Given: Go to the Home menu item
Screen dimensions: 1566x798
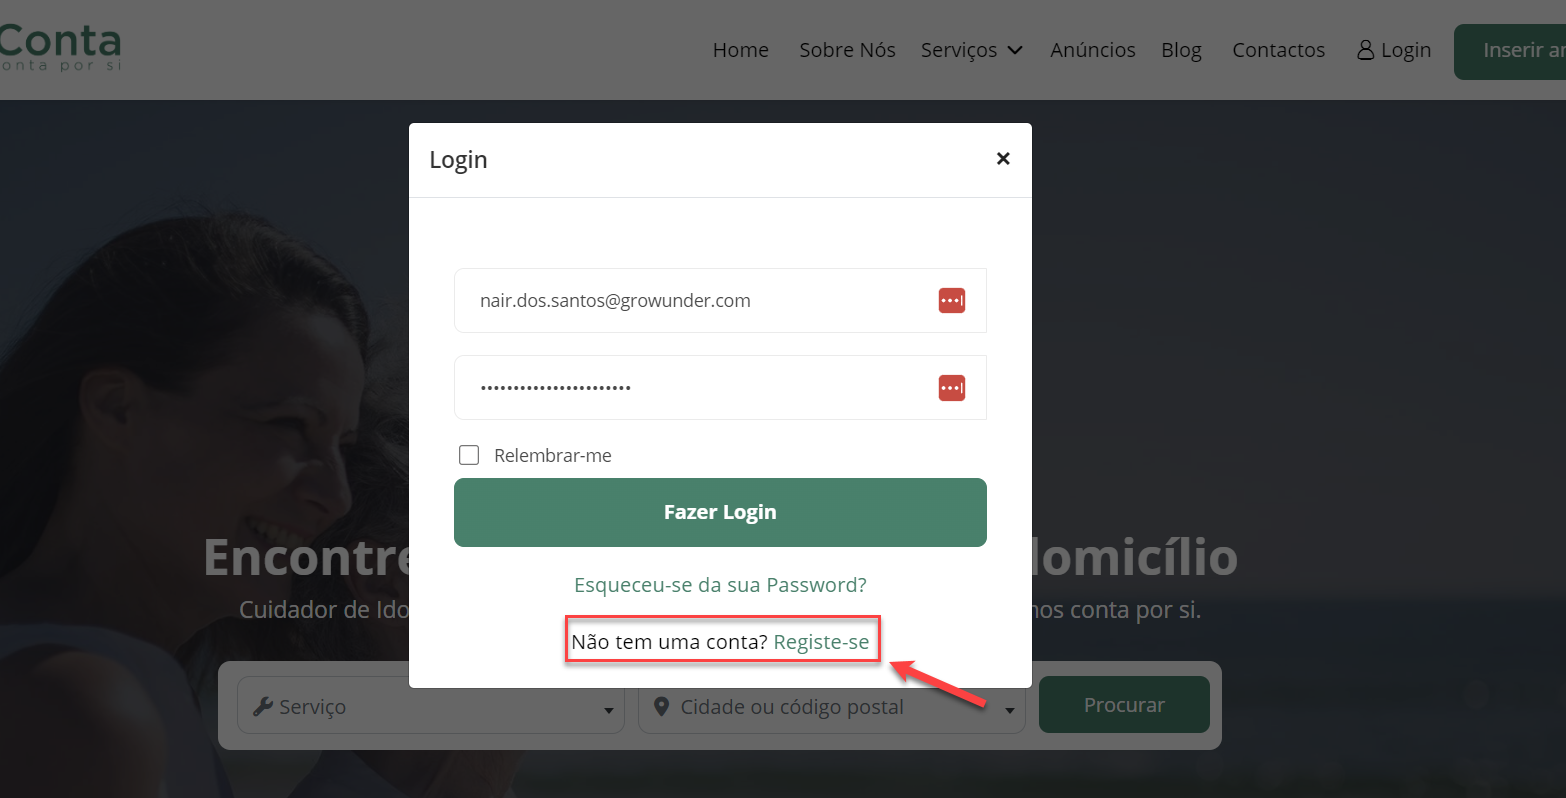Looking at the screenshot, I should tap(741, 50).
